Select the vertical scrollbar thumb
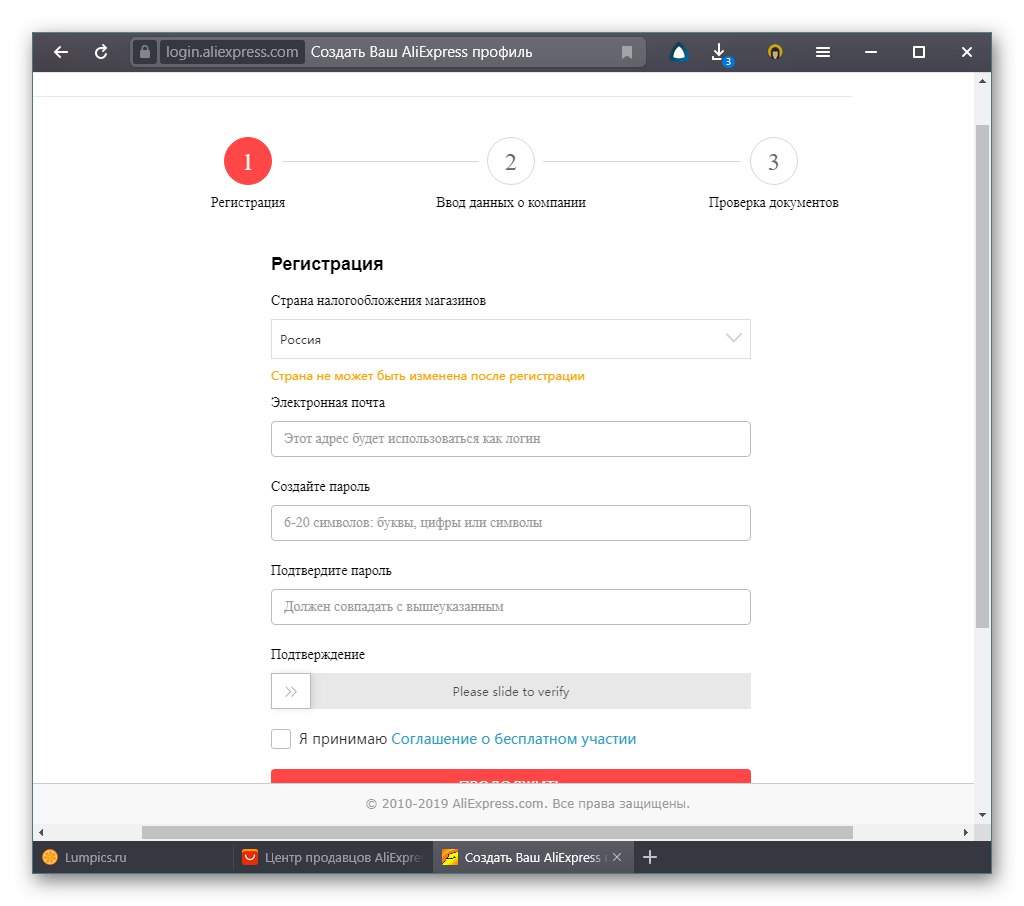 point(982,376)
